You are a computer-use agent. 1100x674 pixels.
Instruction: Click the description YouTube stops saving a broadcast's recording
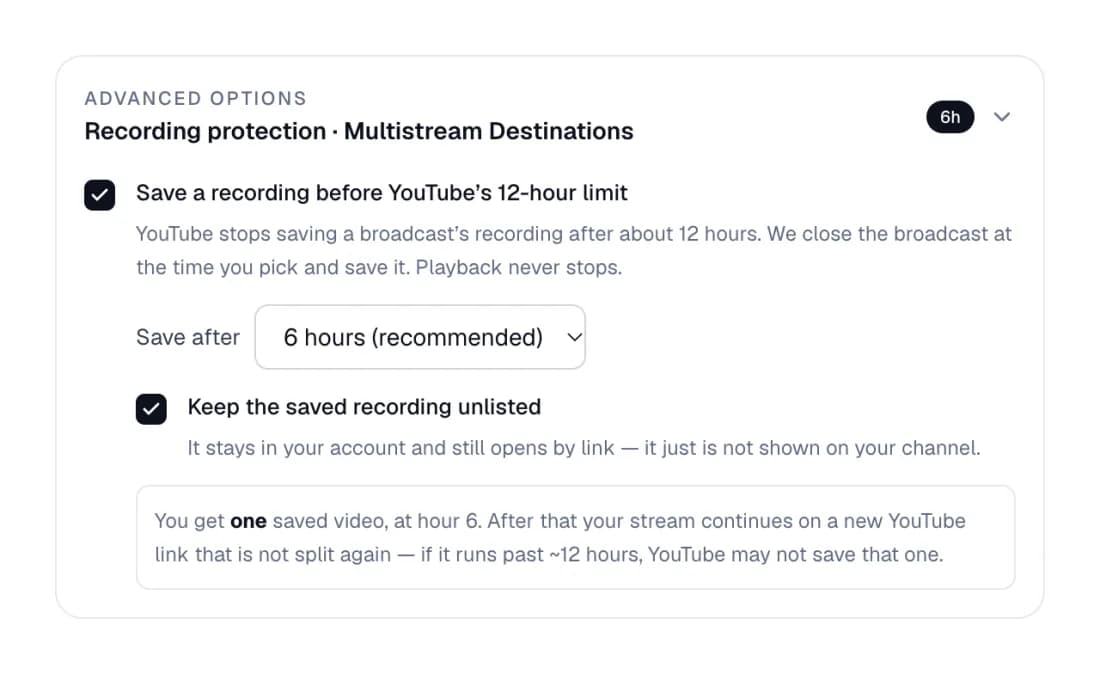[x=574, y=250]
